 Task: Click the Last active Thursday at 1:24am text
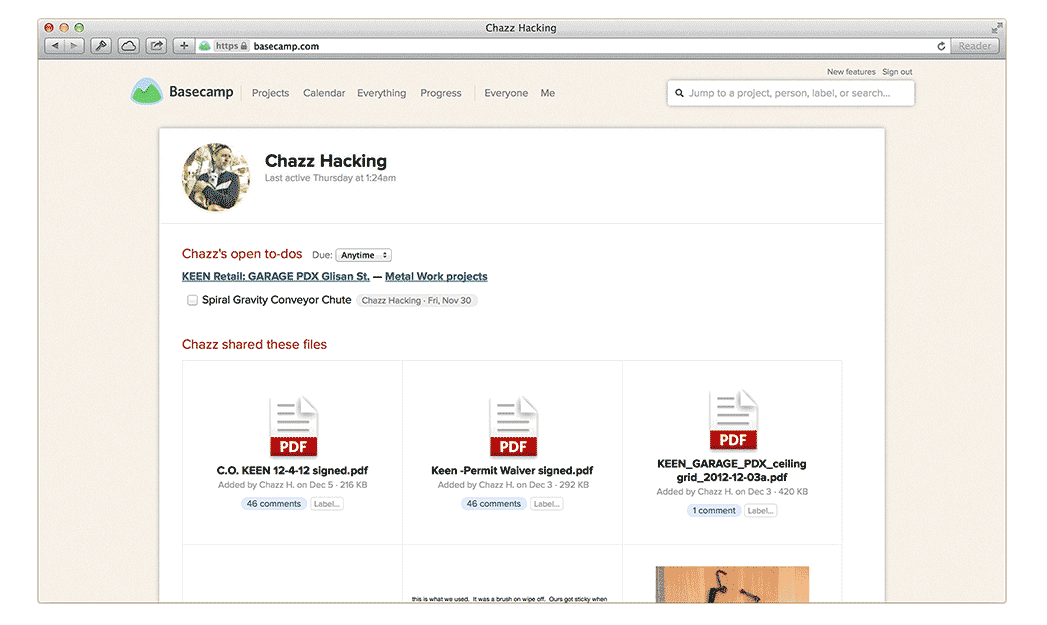[330, 178]
